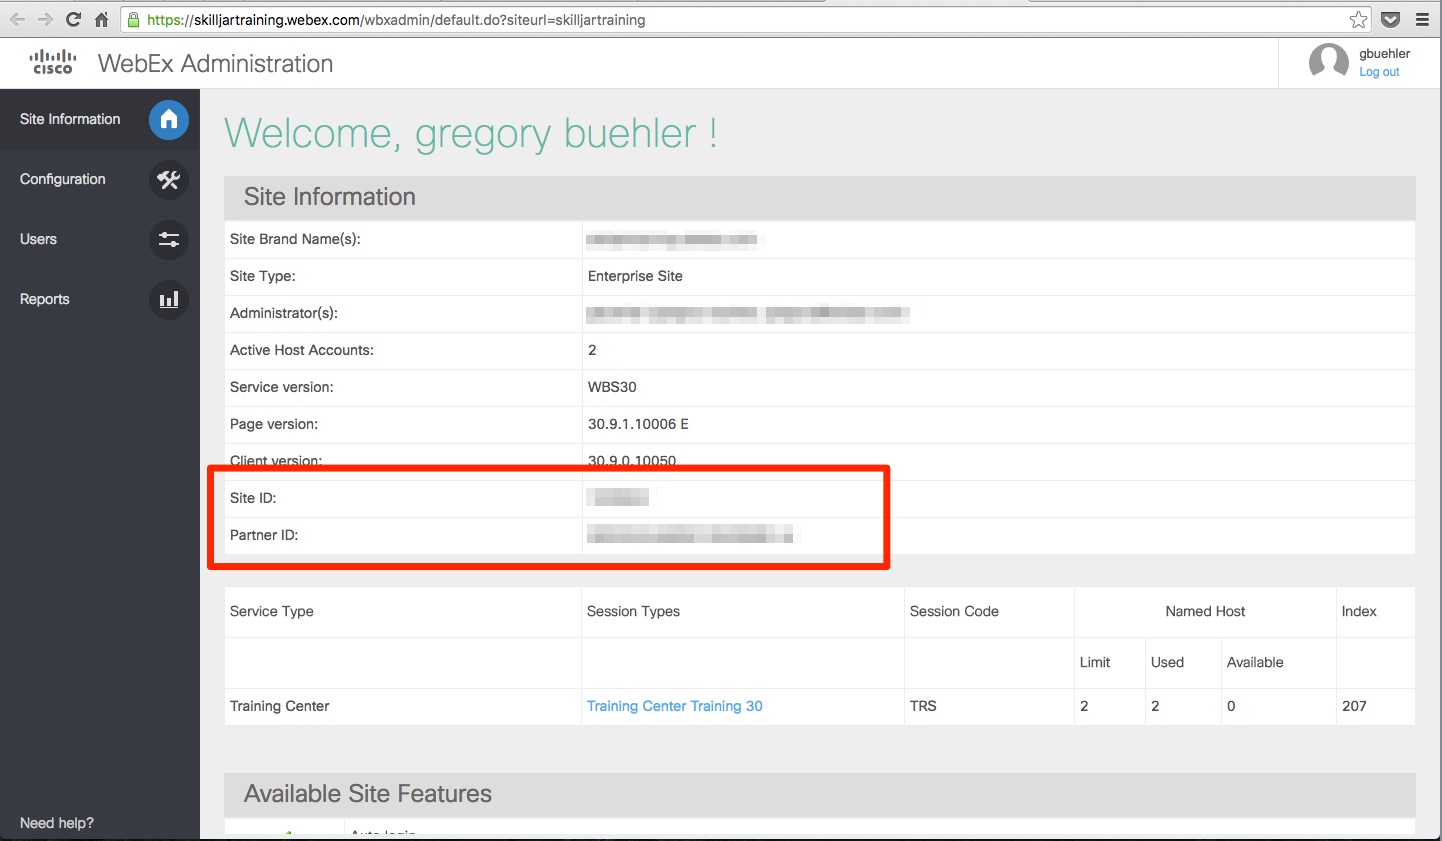Bookmark page with star icon

pyautogui.click(x=1358, y=19)
